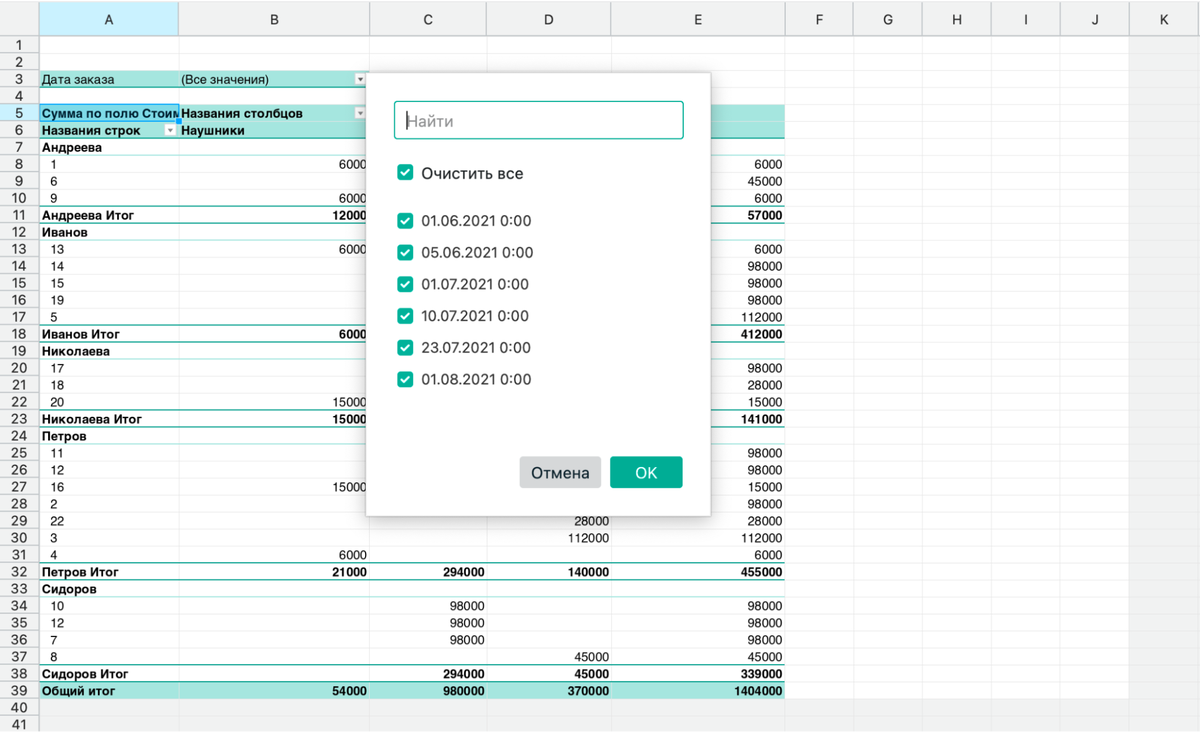Select row 41 header
This screenshot has height=732, width=1200.
pyautogui.click(x=19, y=725)
